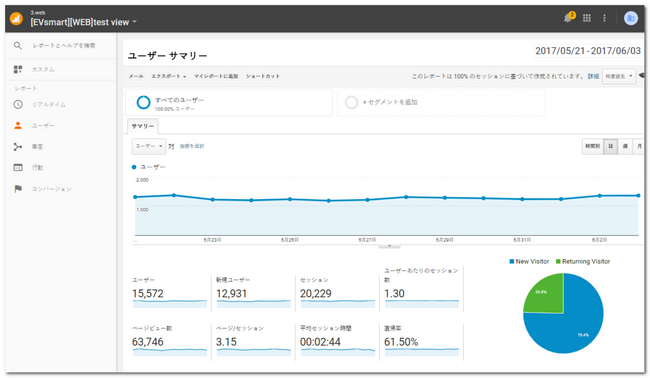
Task: Open the エクスポート dropdown menu
Action: click(168, 76)
